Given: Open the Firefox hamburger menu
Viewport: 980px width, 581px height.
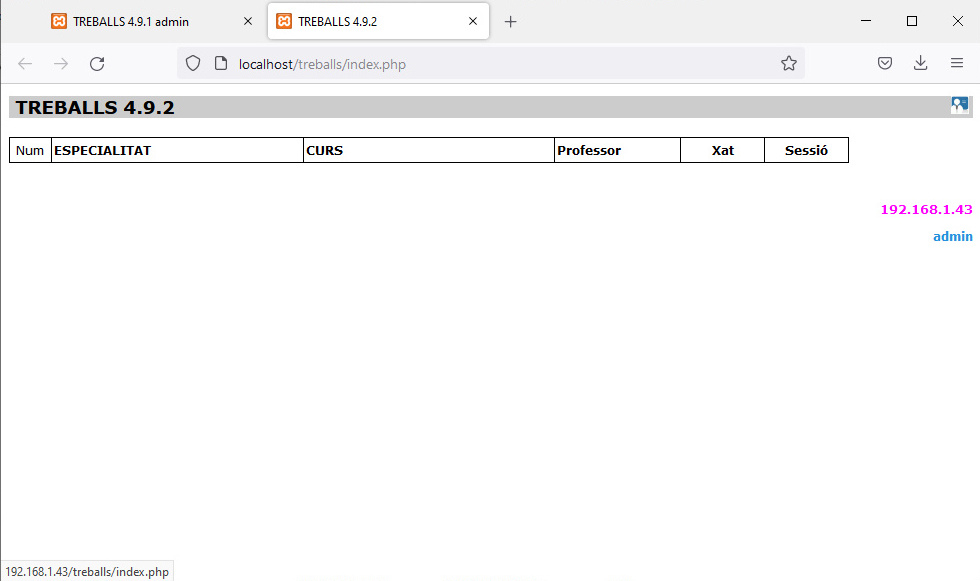Looking at the screenshot, I should click(957, 63).
